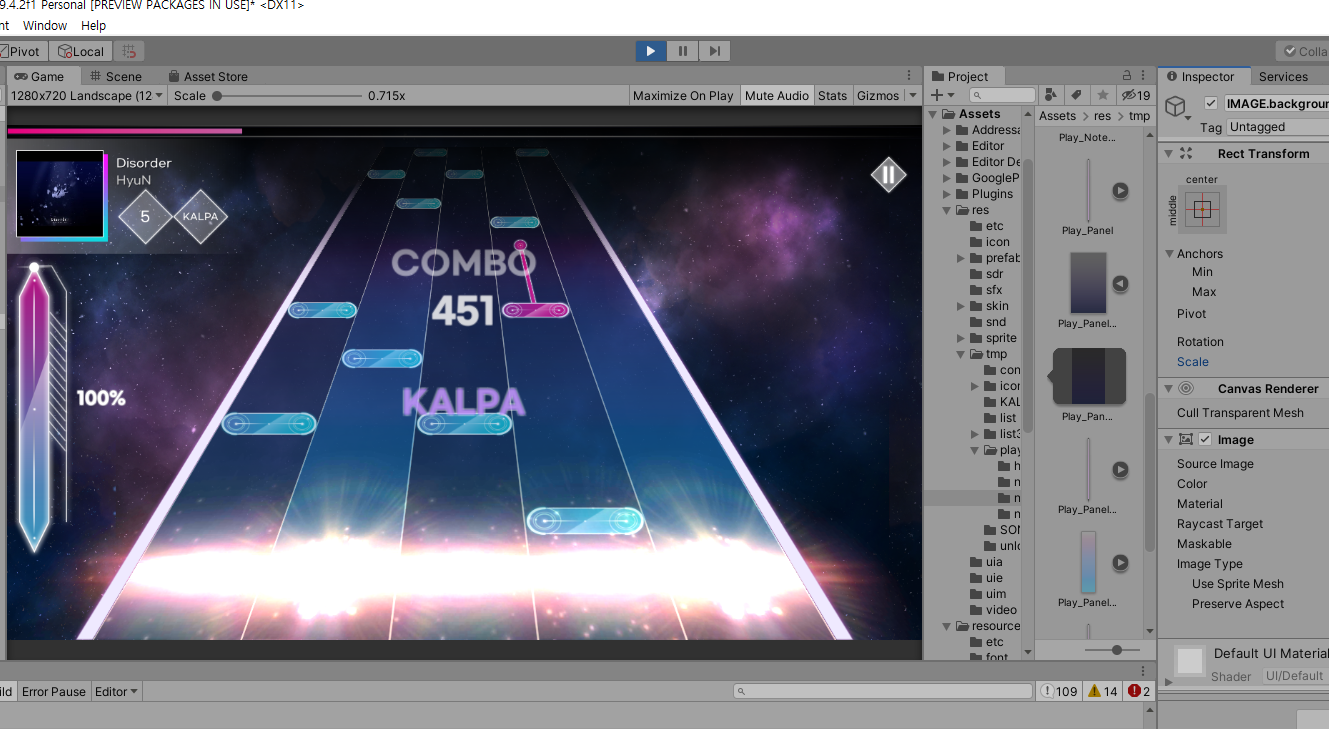Image resolution: width=1329 pixels, height=729 pixels.
Task: Open the Untagged tag dropdown
Action: [1277, 127]
